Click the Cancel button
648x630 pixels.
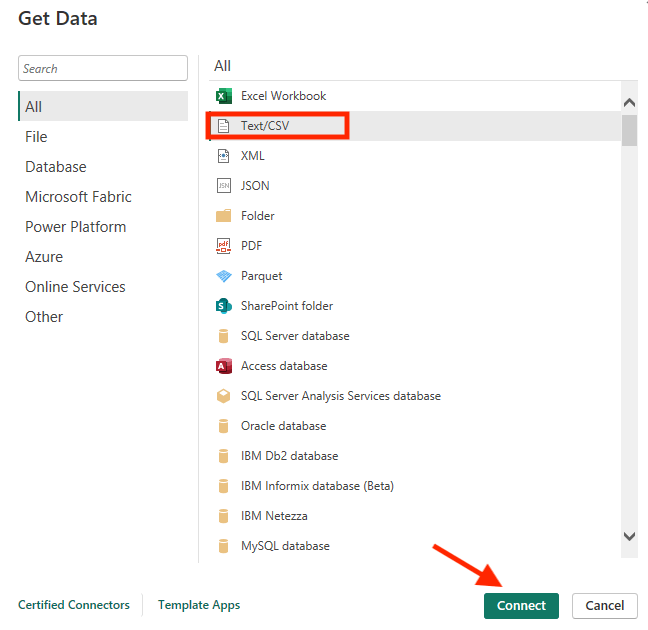pyautogui.click(x=605, y=606)
